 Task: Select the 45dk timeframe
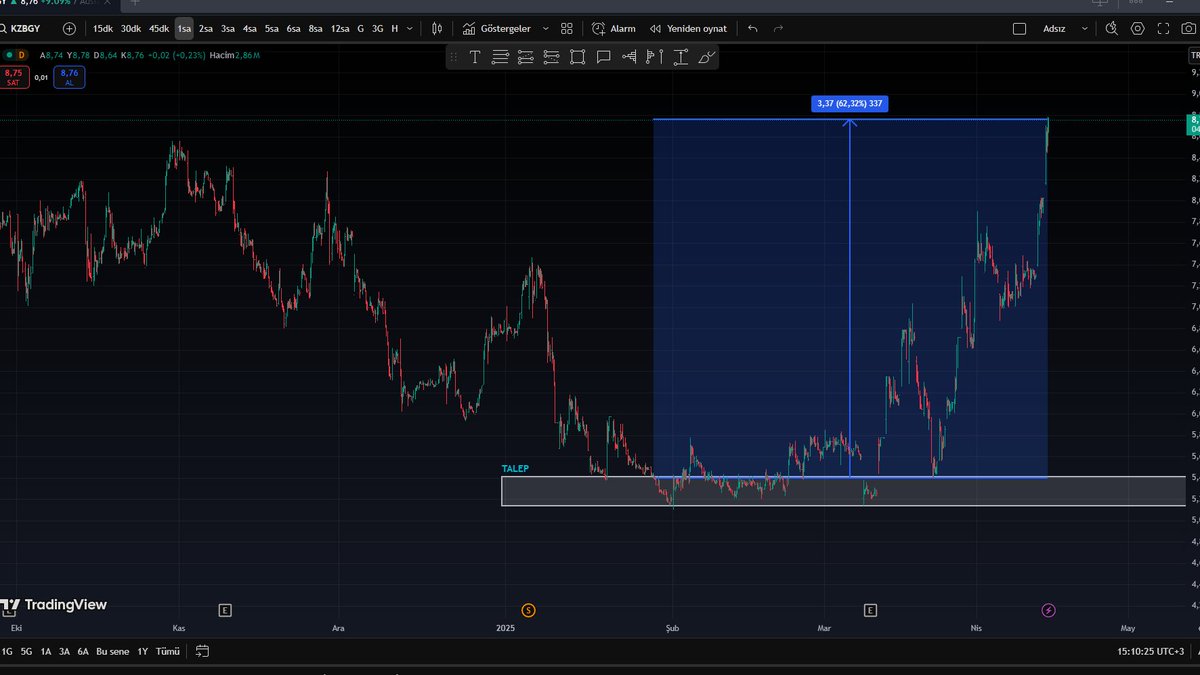159,29
